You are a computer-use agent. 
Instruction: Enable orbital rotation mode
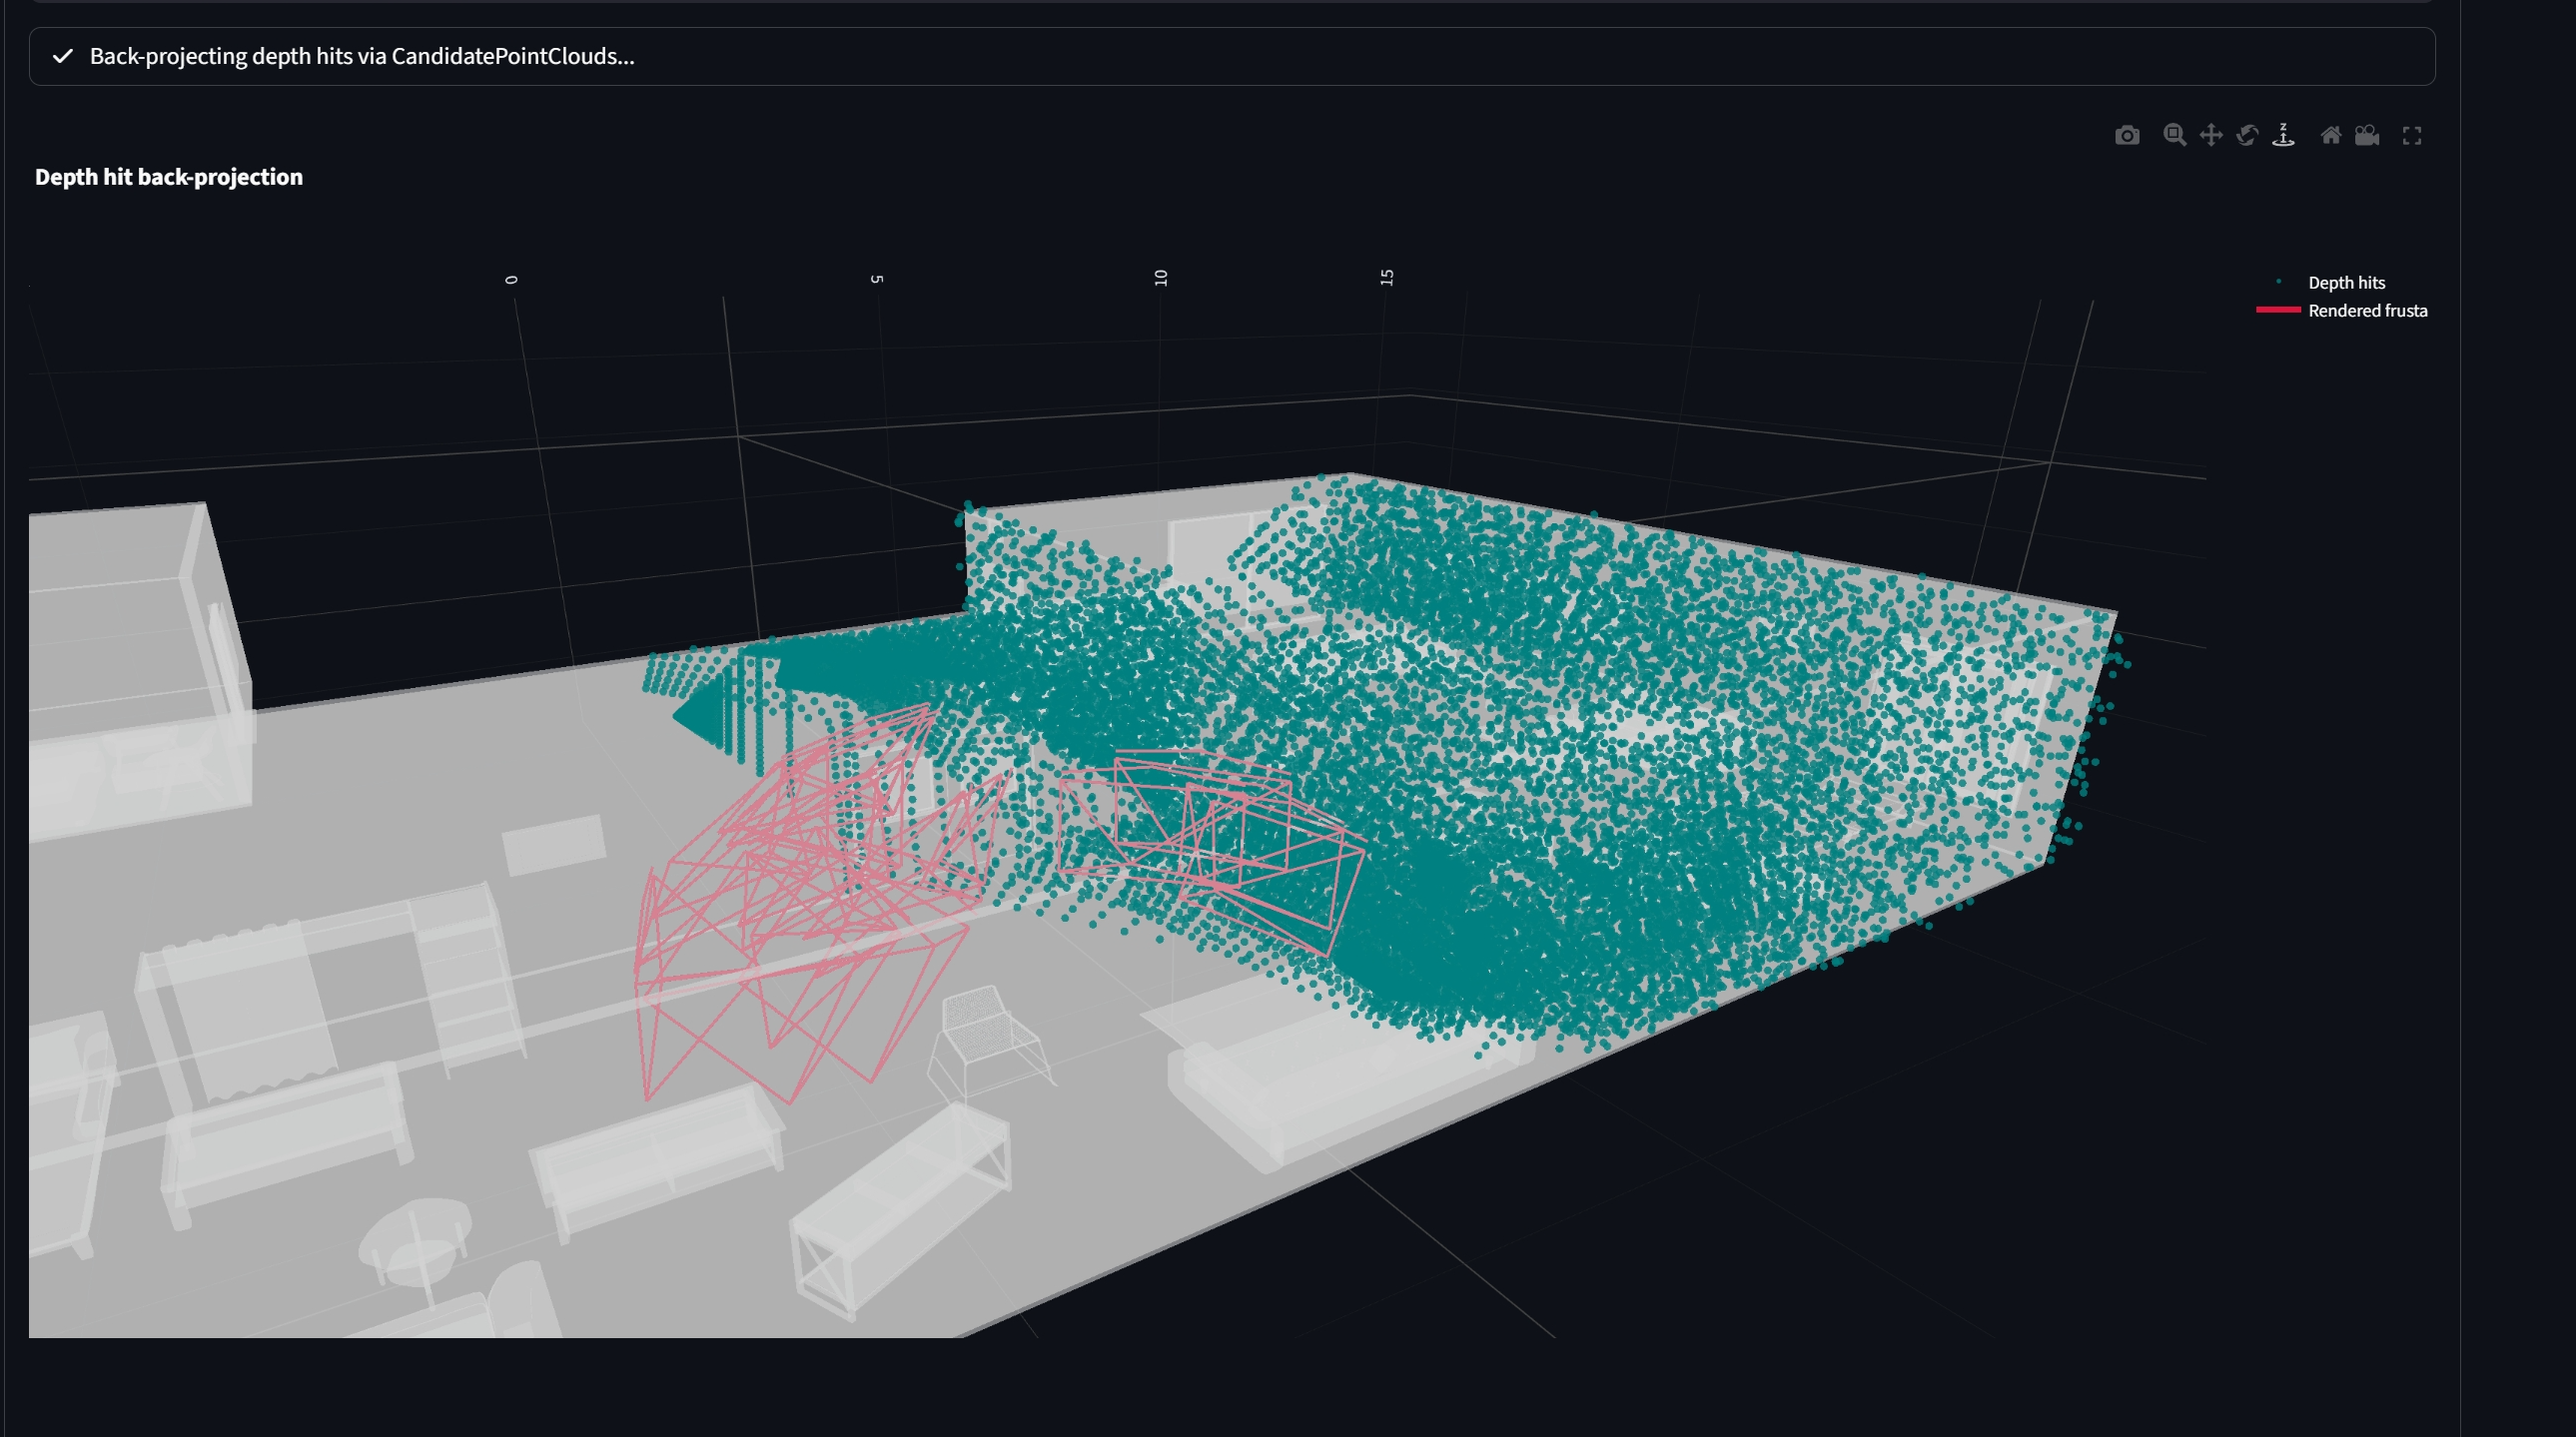click(x=2247, y=135)
